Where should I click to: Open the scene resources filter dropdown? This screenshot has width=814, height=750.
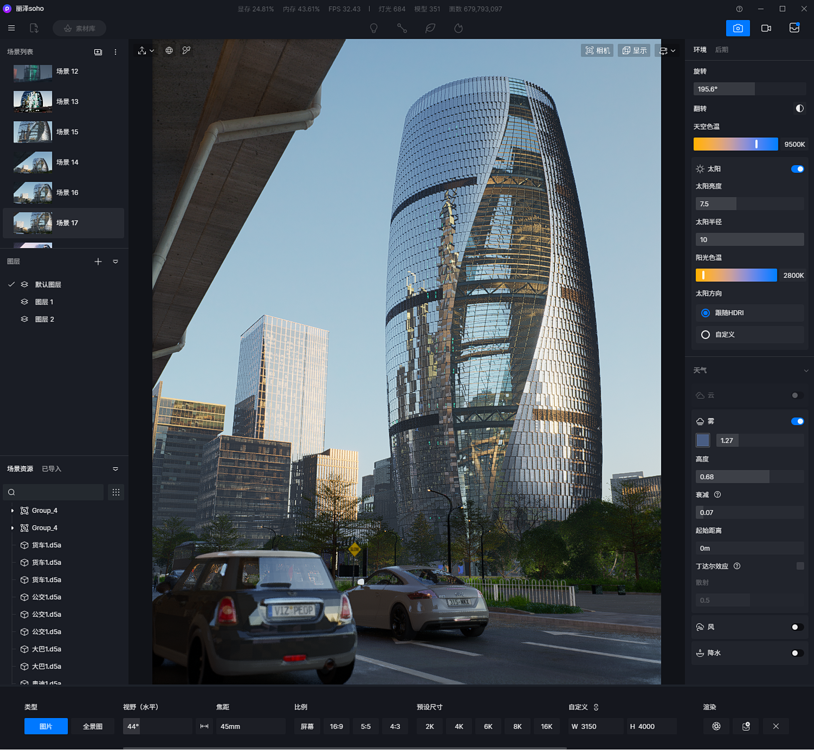(115, 469)
